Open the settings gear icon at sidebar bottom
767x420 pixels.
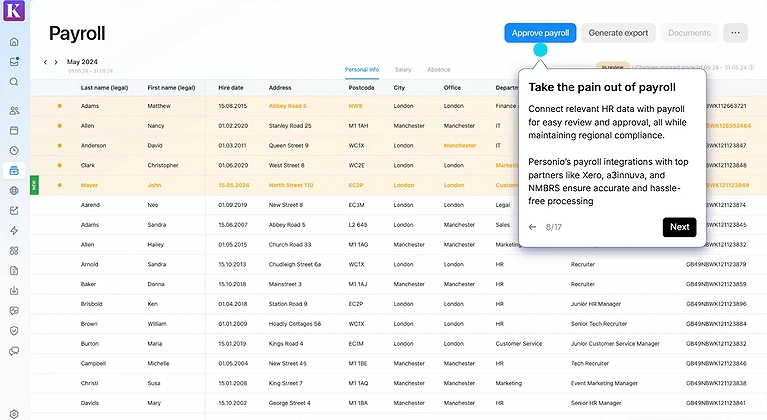point(14,414)
